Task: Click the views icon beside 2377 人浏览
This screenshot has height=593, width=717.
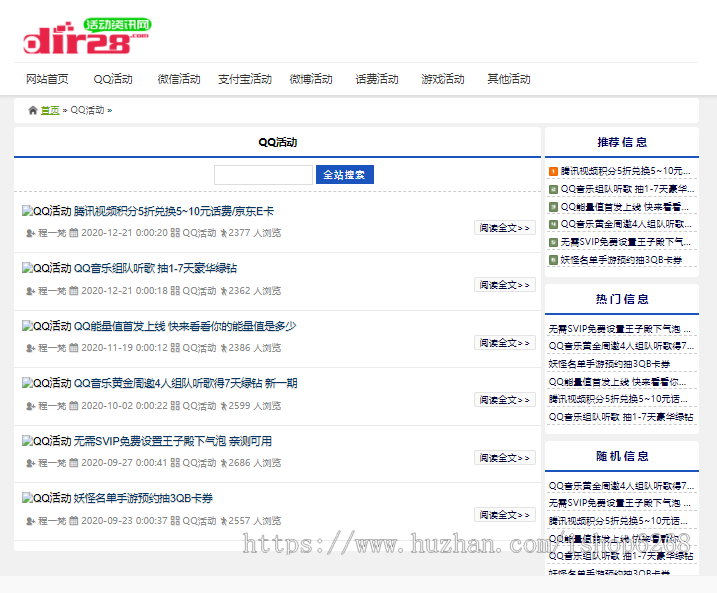Action: click(x=224, y=233)
